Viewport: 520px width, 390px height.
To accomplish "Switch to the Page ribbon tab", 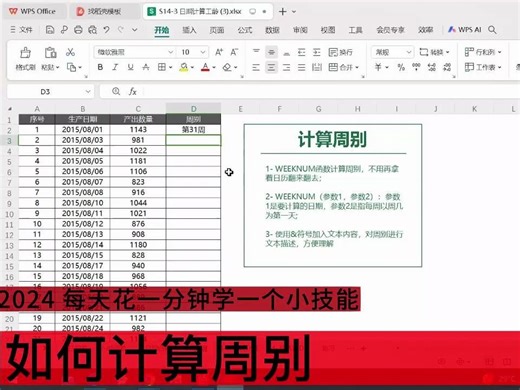I will tap(217, 30).
